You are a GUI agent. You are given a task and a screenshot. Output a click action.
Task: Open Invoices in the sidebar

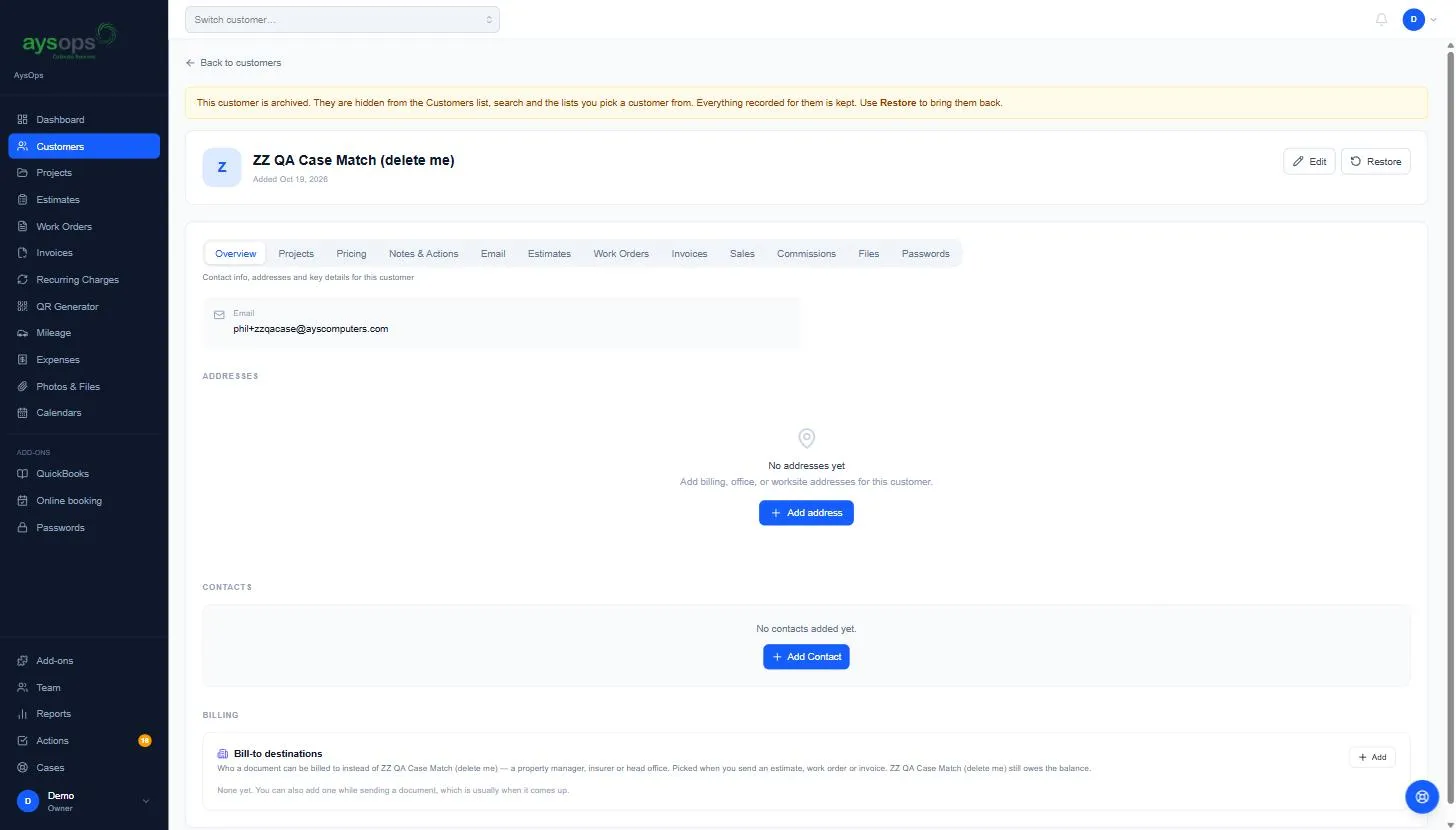(84, 253)
